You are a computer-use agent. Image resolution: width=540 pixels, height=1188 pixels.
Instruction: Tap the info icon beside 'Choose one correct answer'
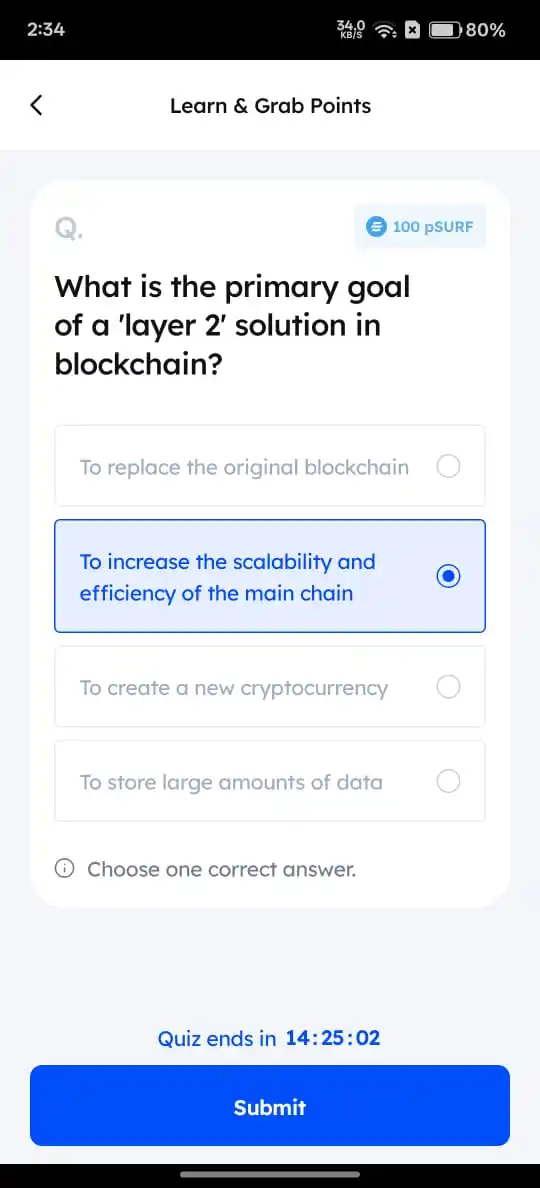(65, 869)
